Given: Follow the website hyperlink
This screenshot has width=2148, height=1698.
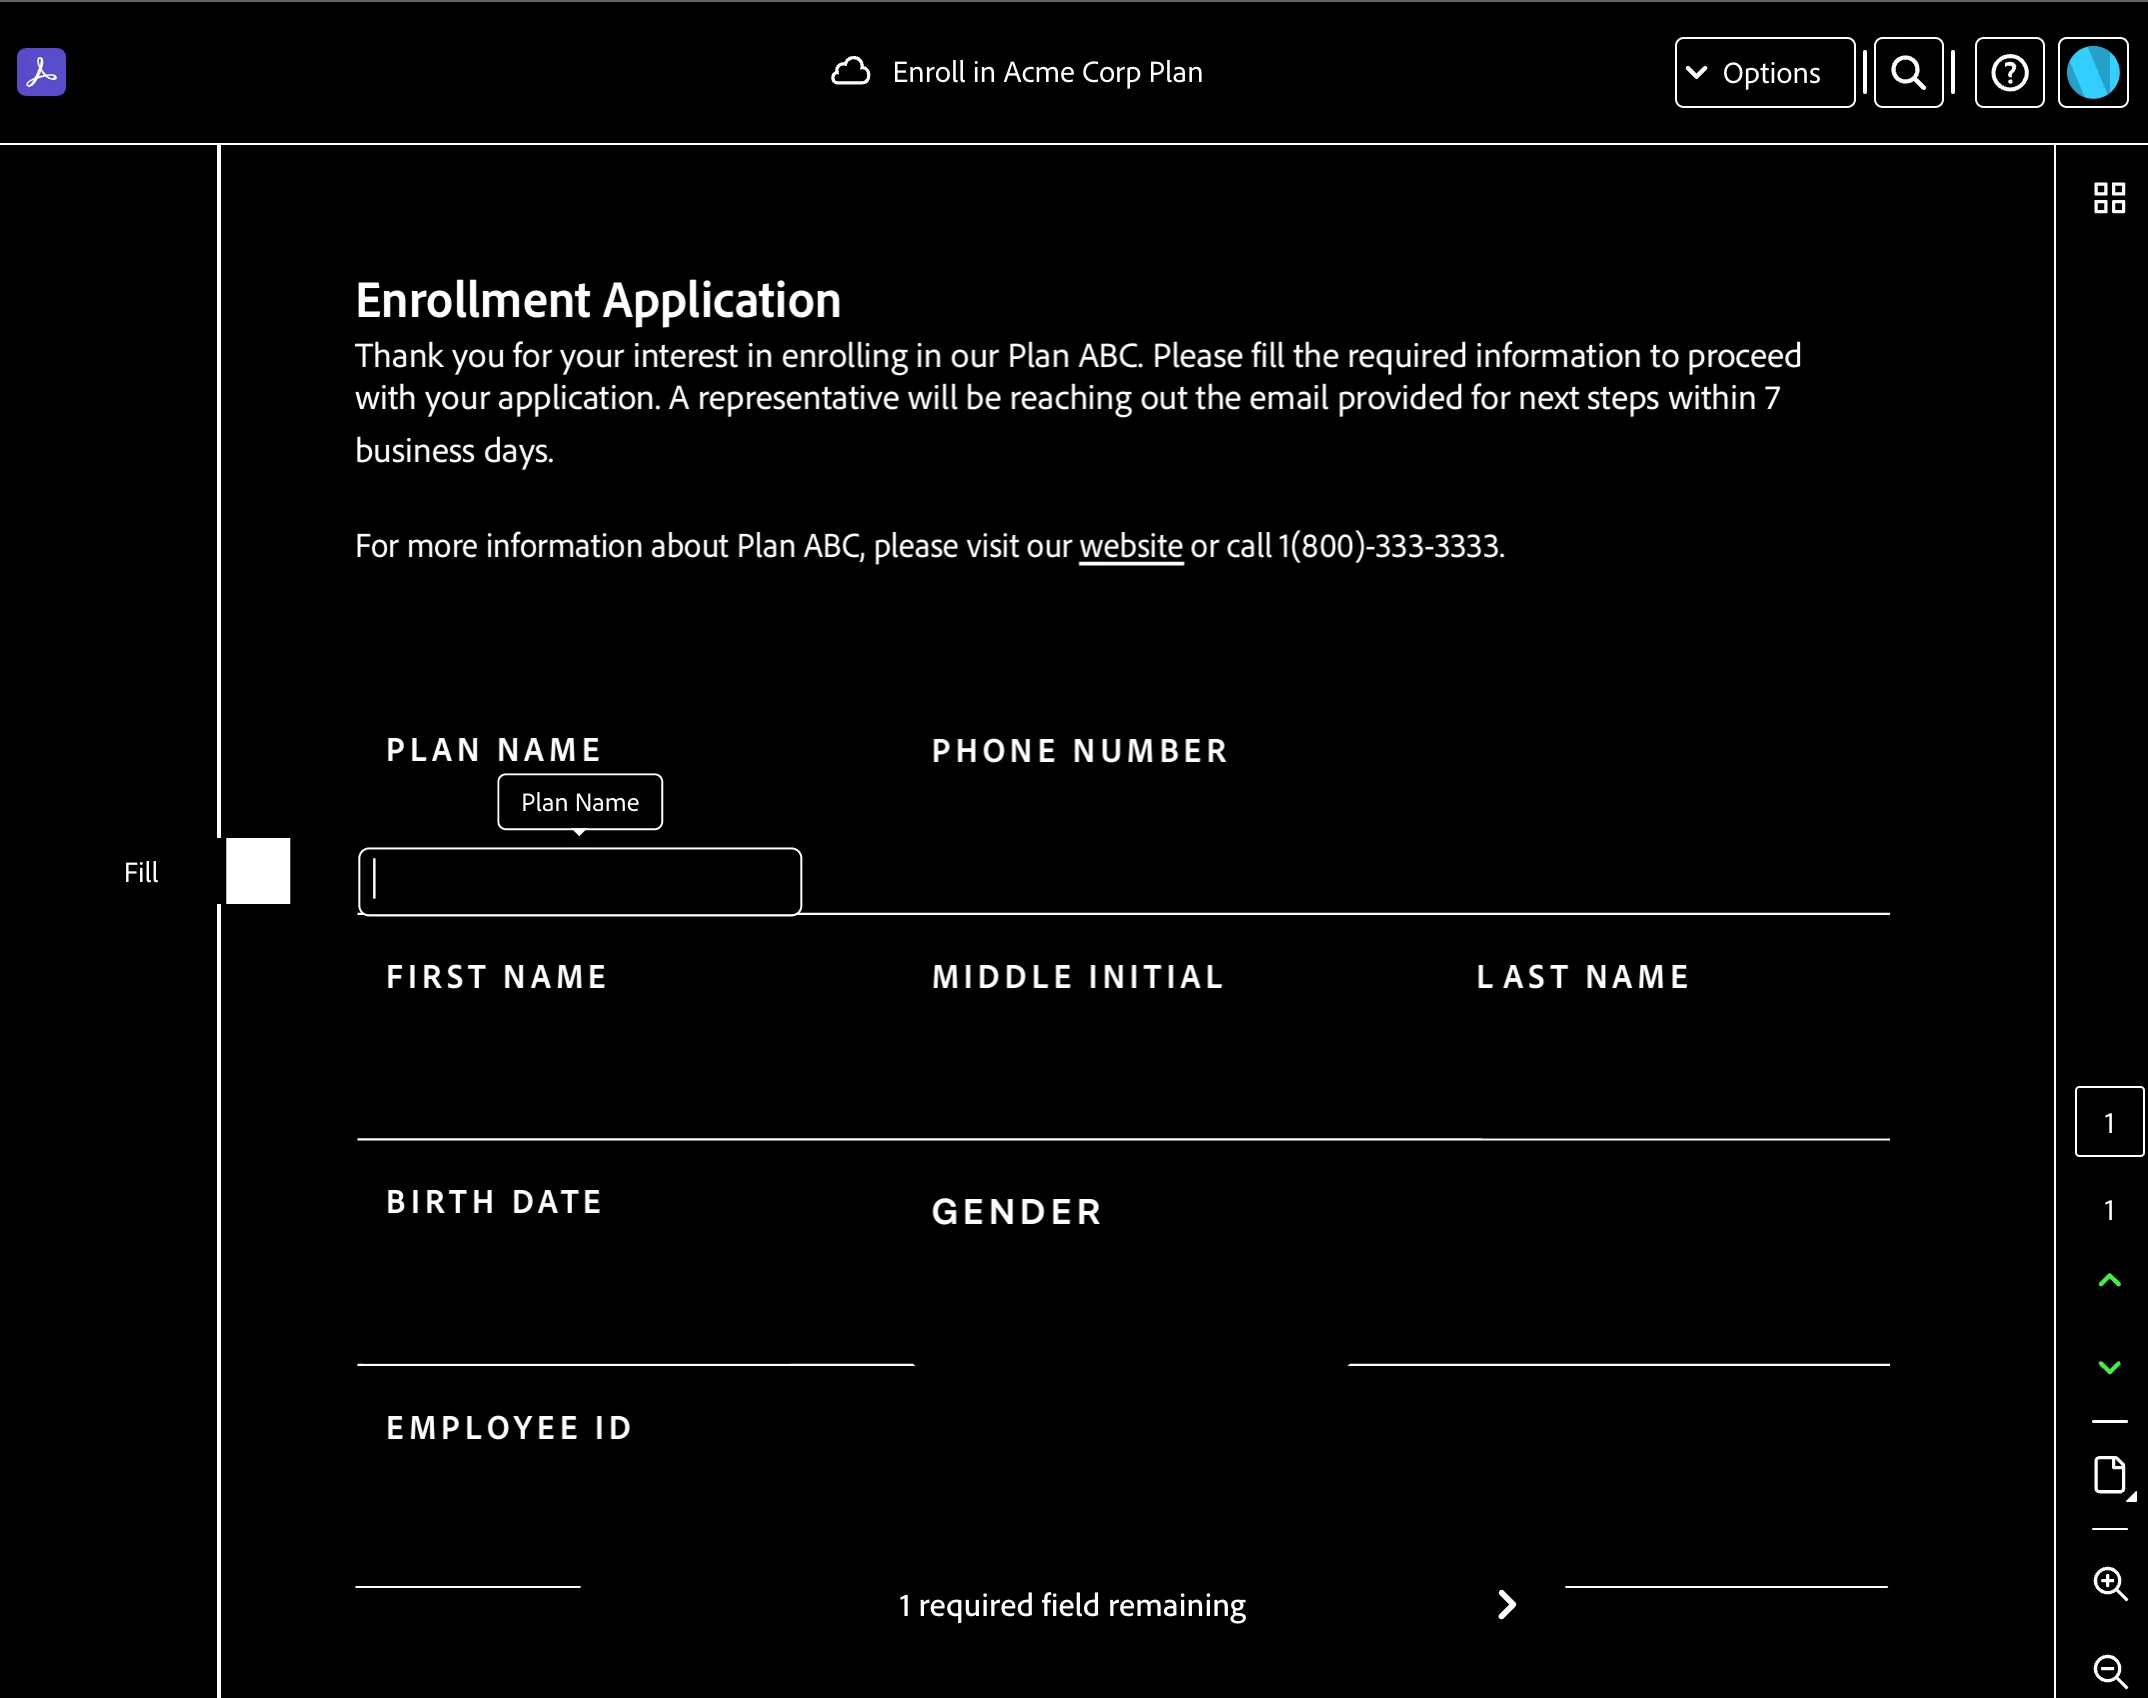Looking at the screenshot, I should (x=1130, y=546).
